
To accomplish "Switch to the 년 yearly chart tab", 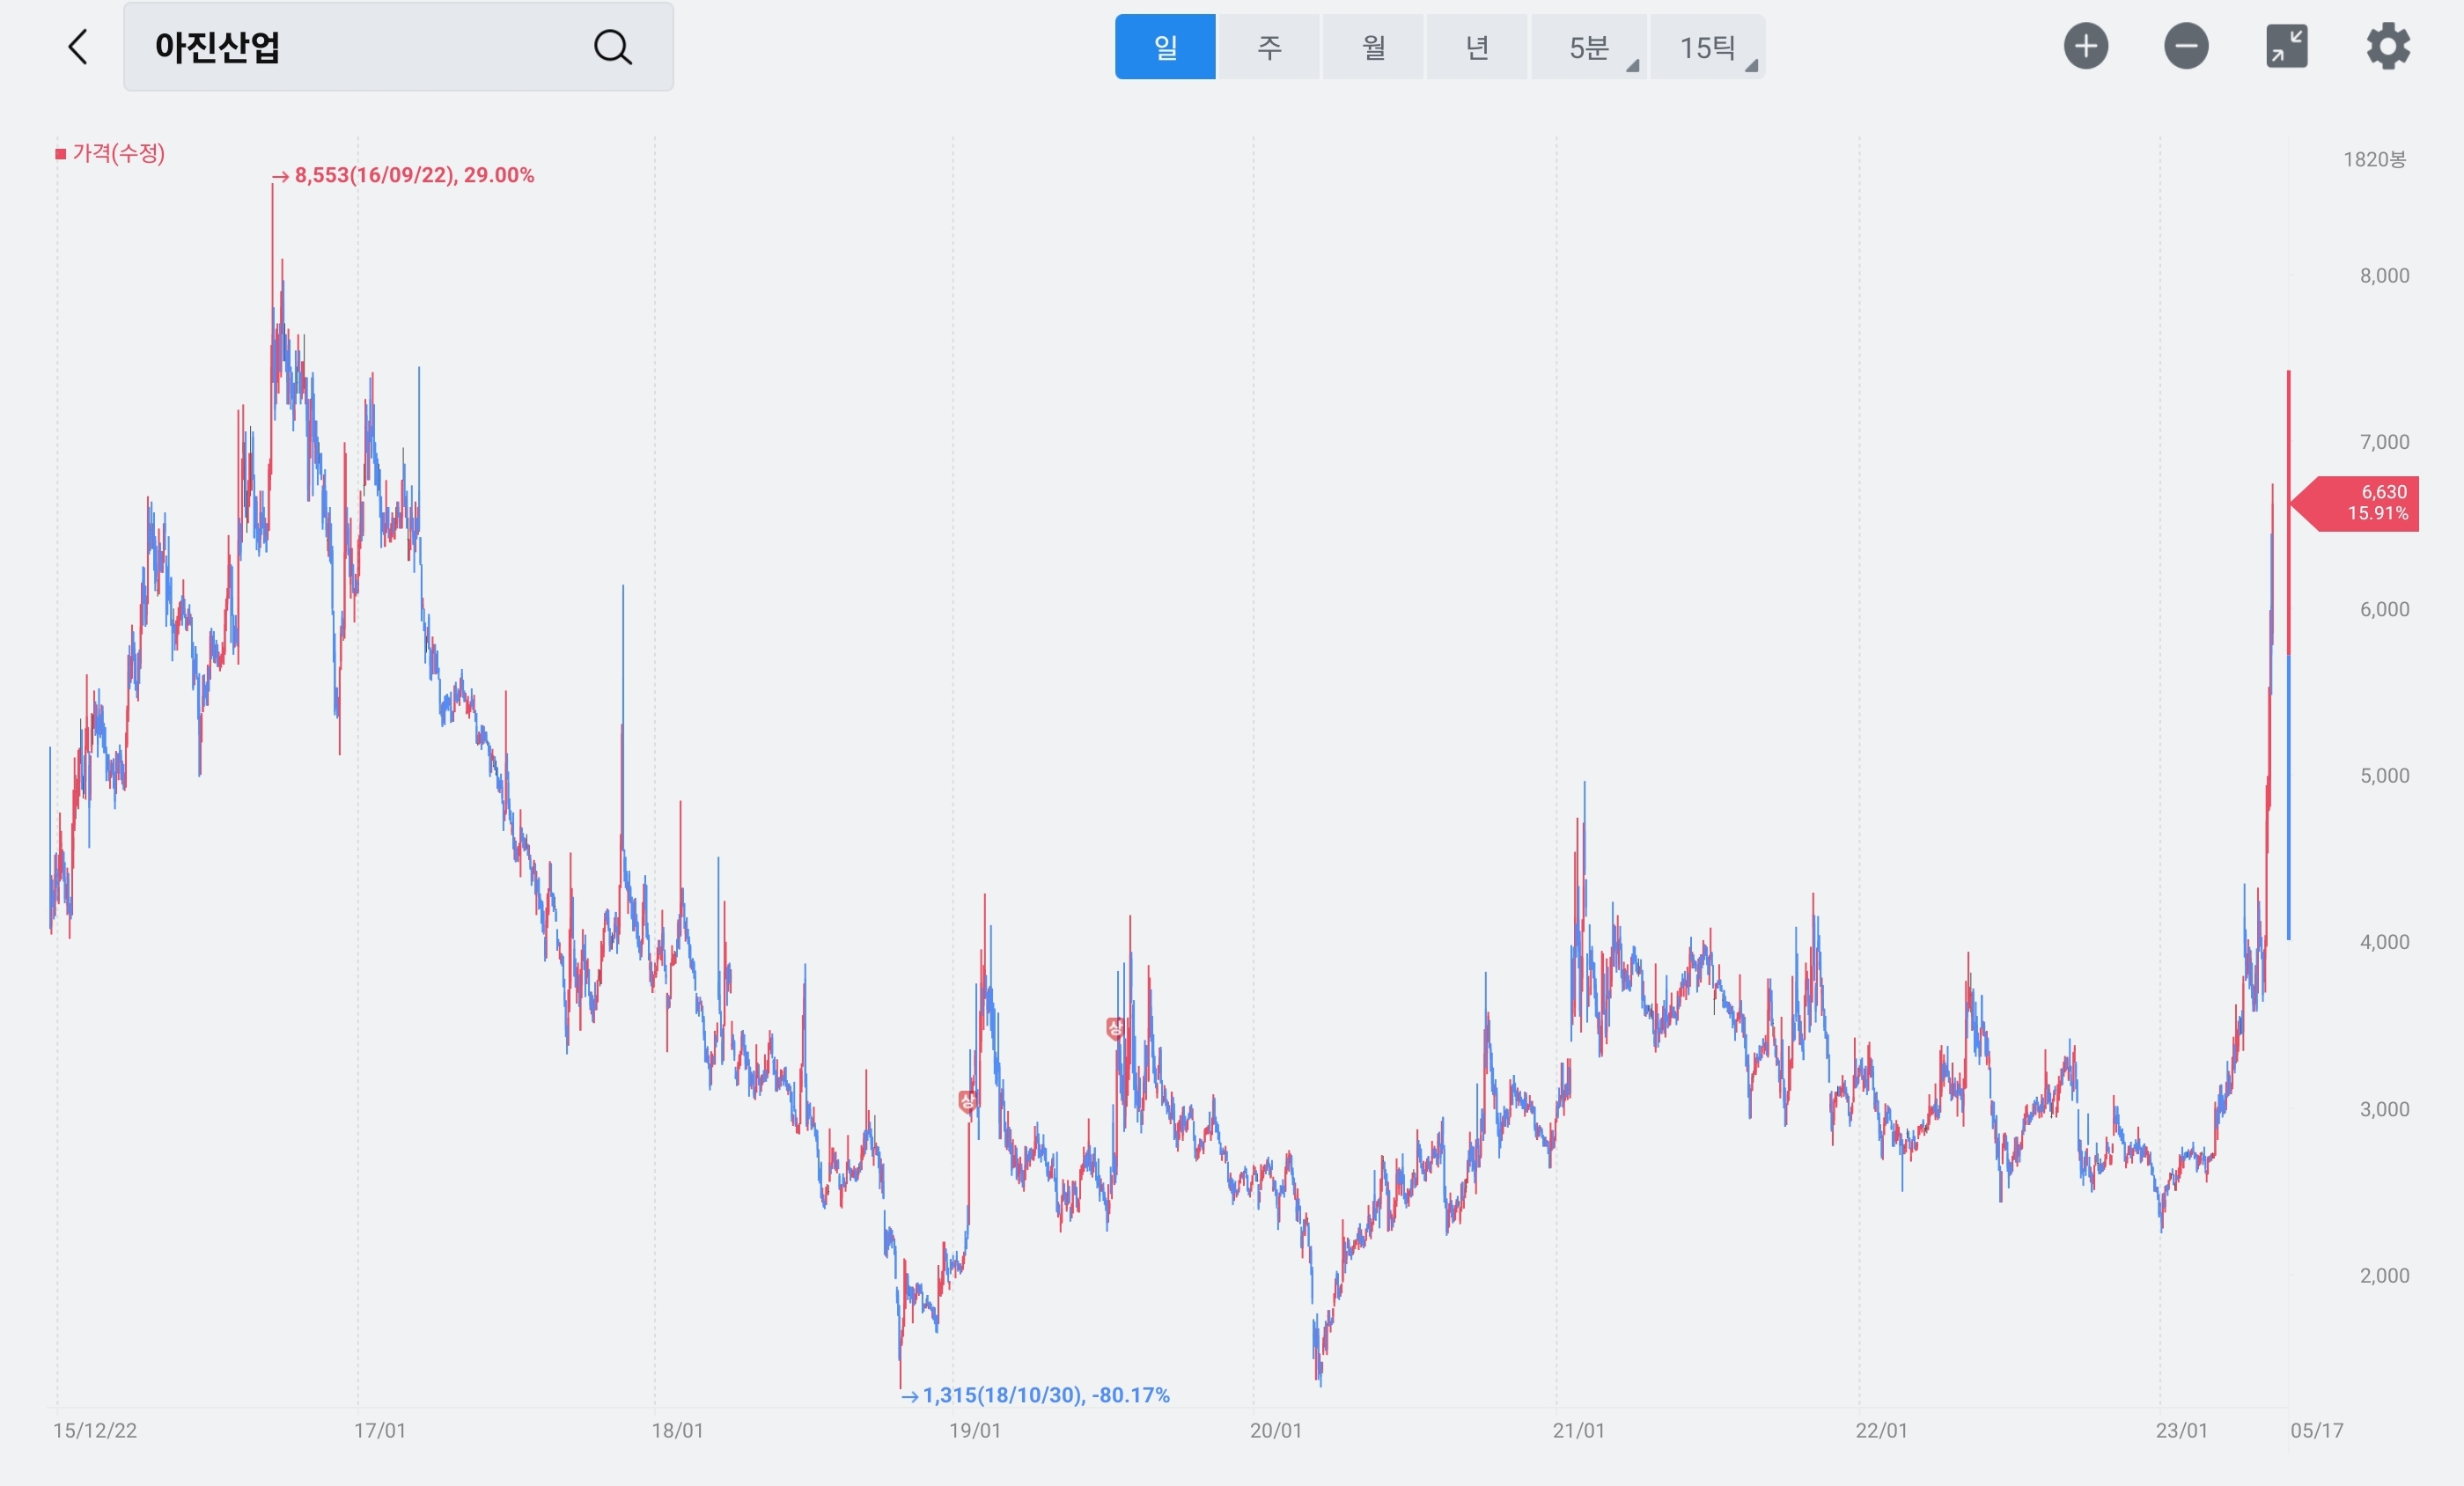I will pos(1477,47).
